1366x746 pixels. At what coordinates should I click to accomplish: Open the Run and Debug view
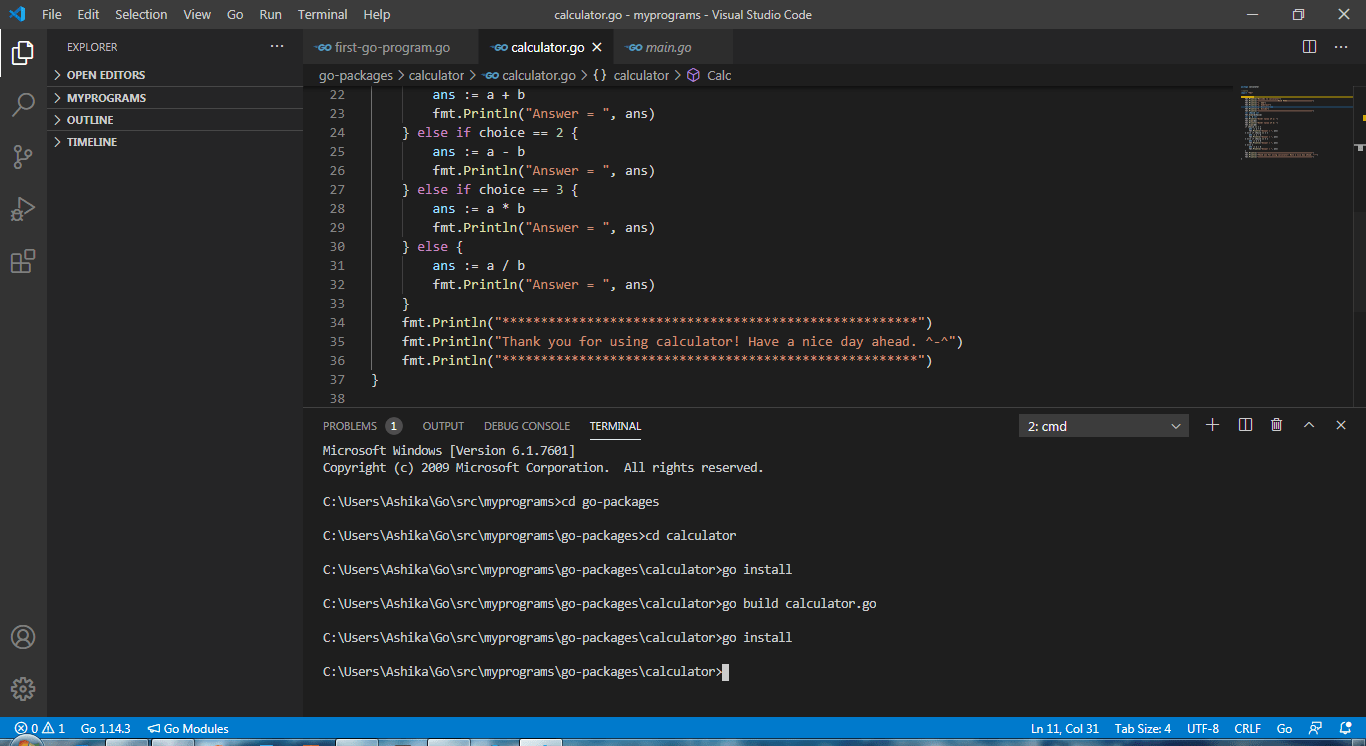pyautogui.click(x=23, y=209)
